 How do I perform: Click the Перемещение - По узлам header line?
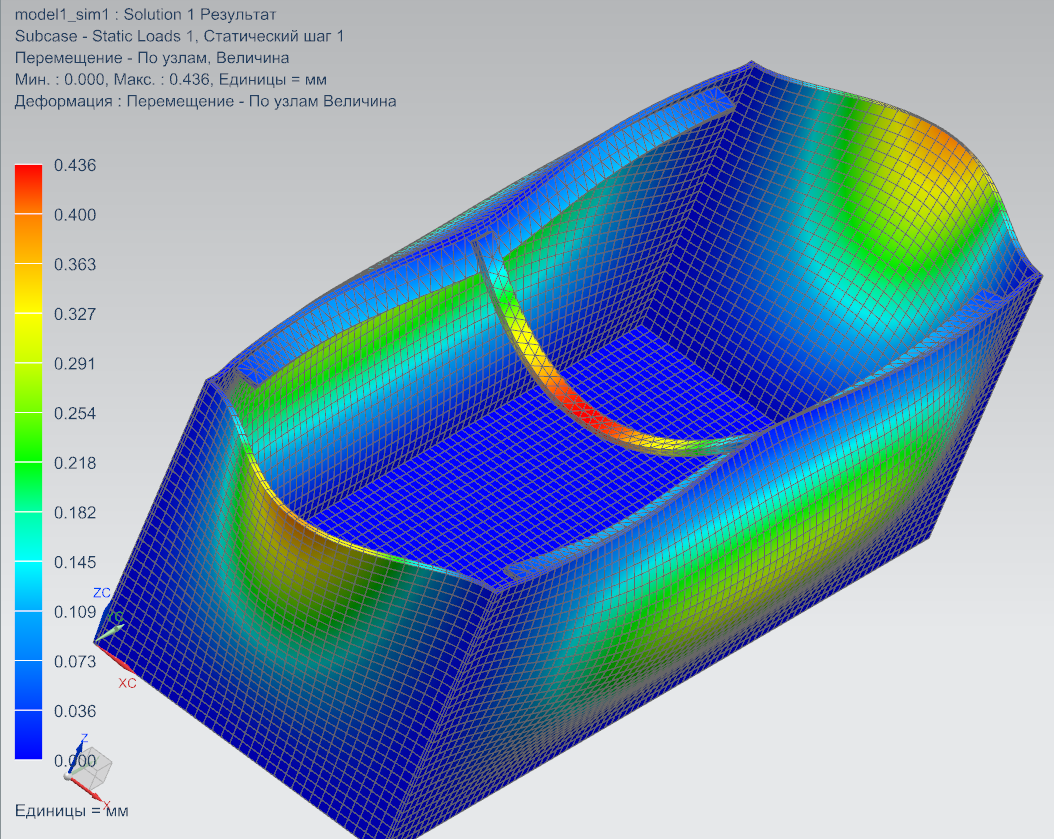(x=152, y=58)
